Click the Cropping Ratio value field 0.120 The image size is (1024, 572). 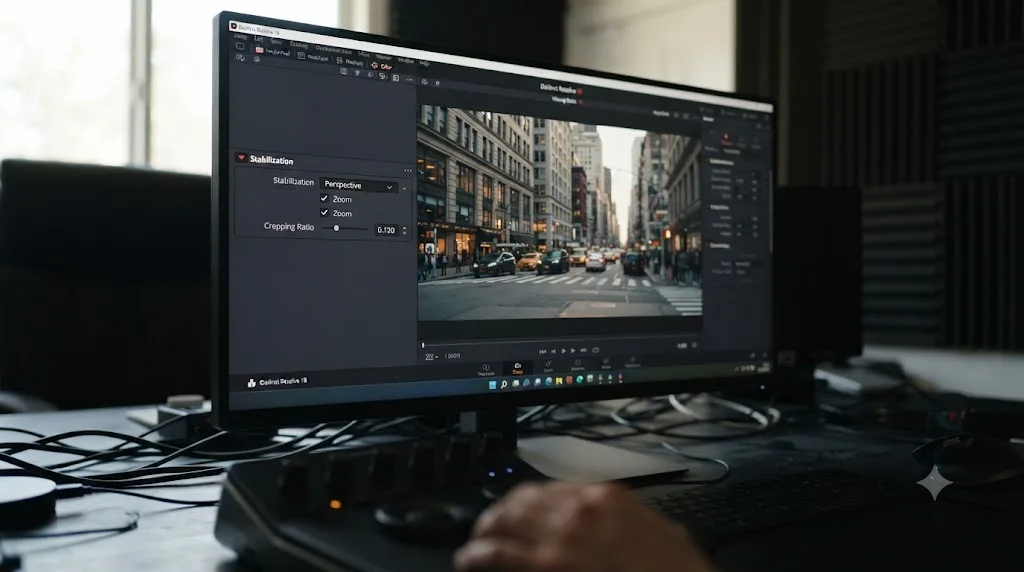coord(386,230)
